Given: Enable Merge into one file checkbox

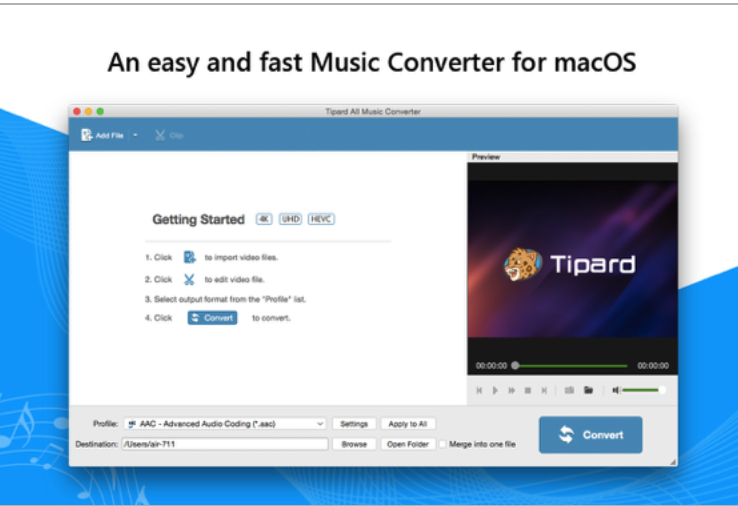Looking at the screenshot, I should pyautogui.click(x=442, y=444).
